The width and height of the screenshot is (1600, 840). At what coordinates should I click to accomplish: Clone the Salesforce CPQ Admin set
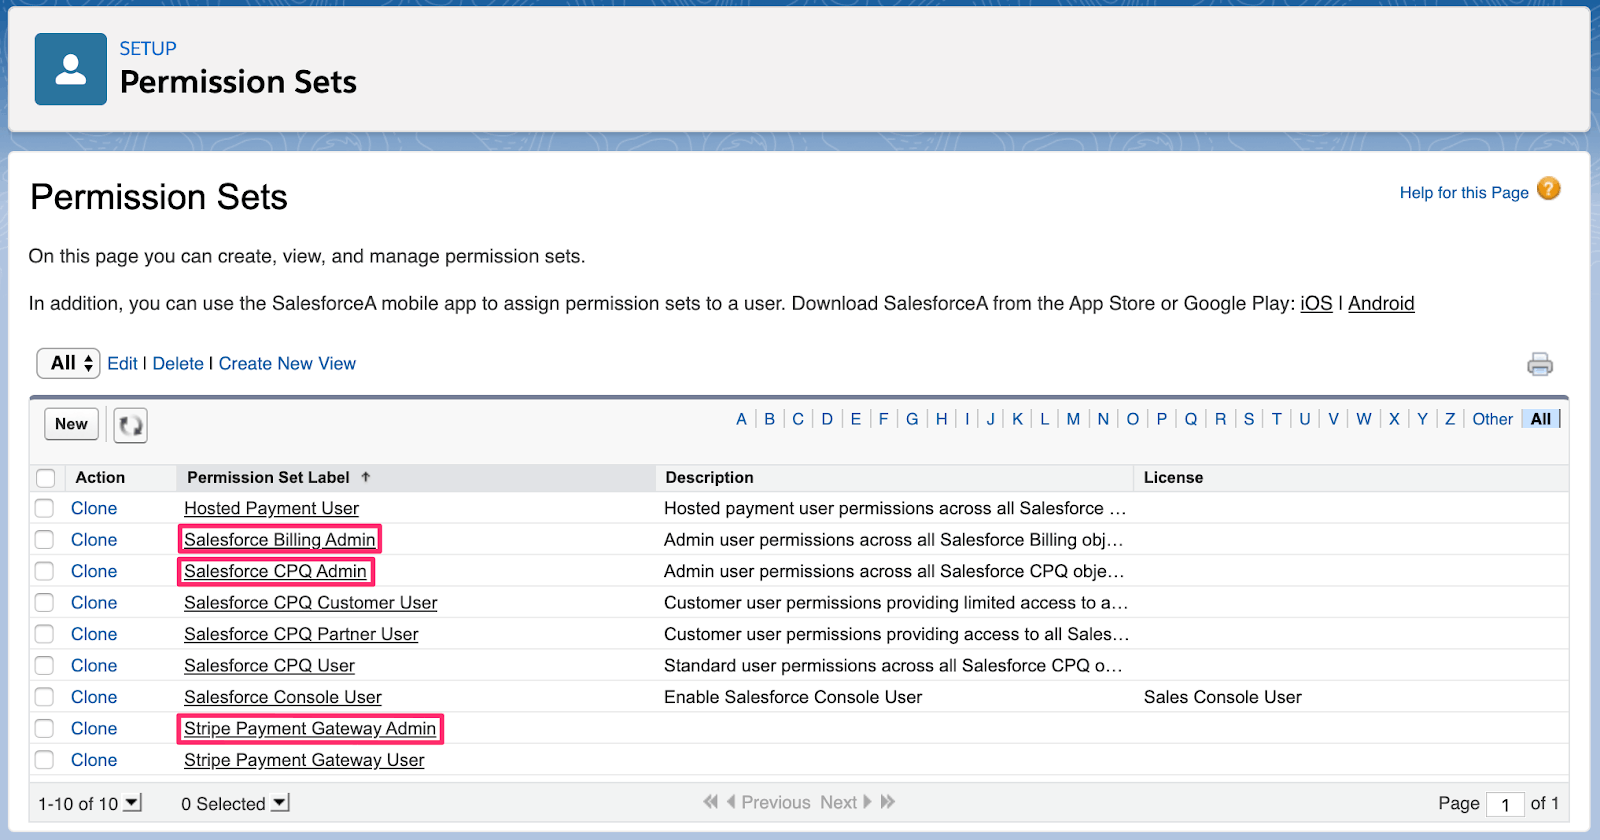94,571
